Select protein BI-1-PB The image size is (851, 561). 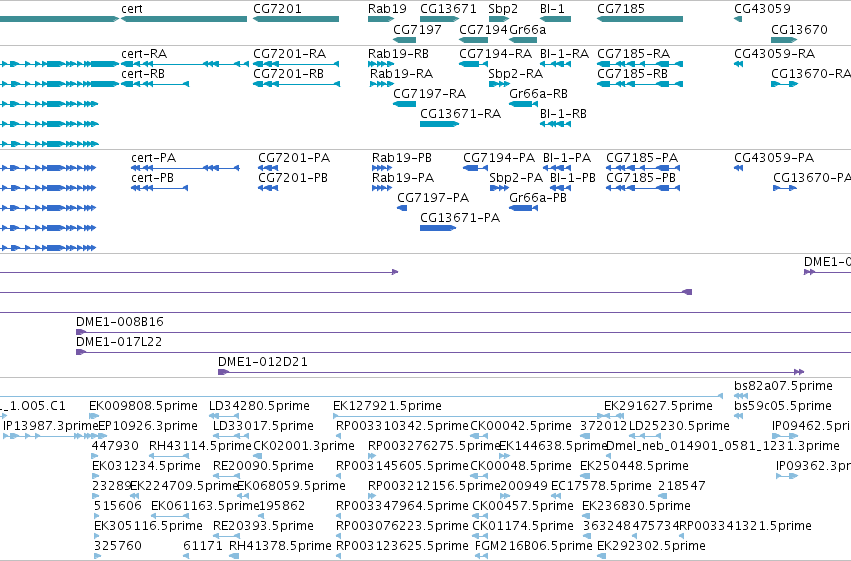coord(573,178)
